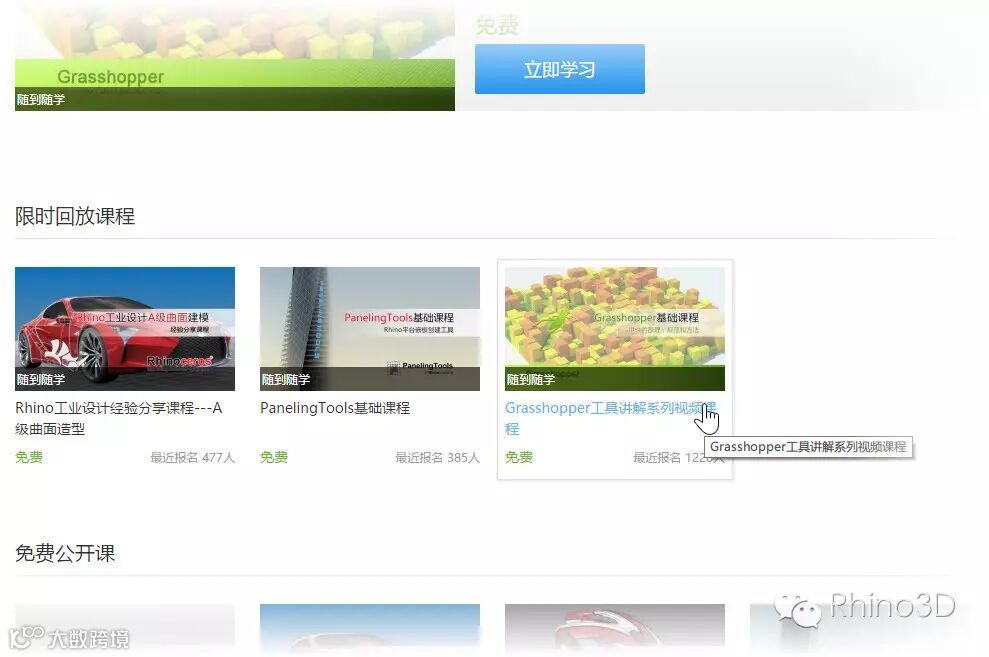Click 随到随学 label on the Grasshopper基础课程 thumbnail

coord(530,380)
